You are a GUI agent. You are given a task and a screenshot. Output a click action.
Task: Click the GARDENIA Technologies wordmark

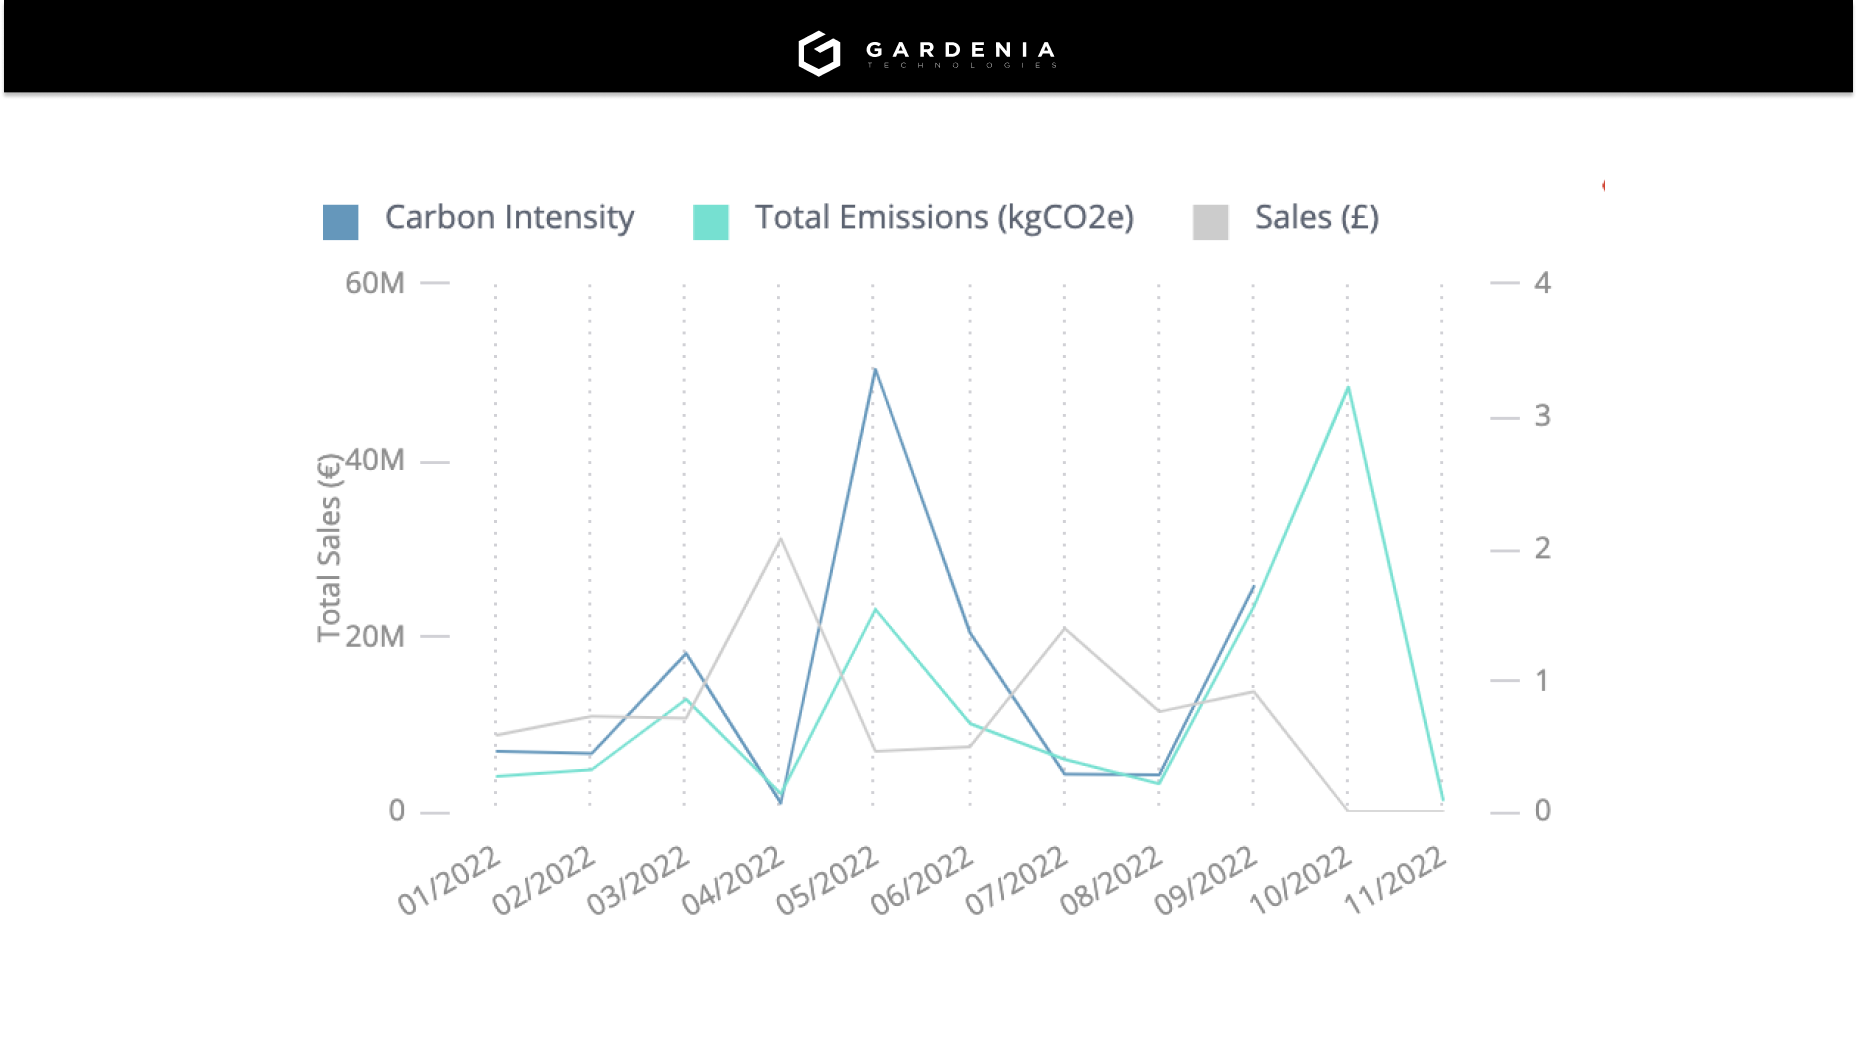pos(961,54)
